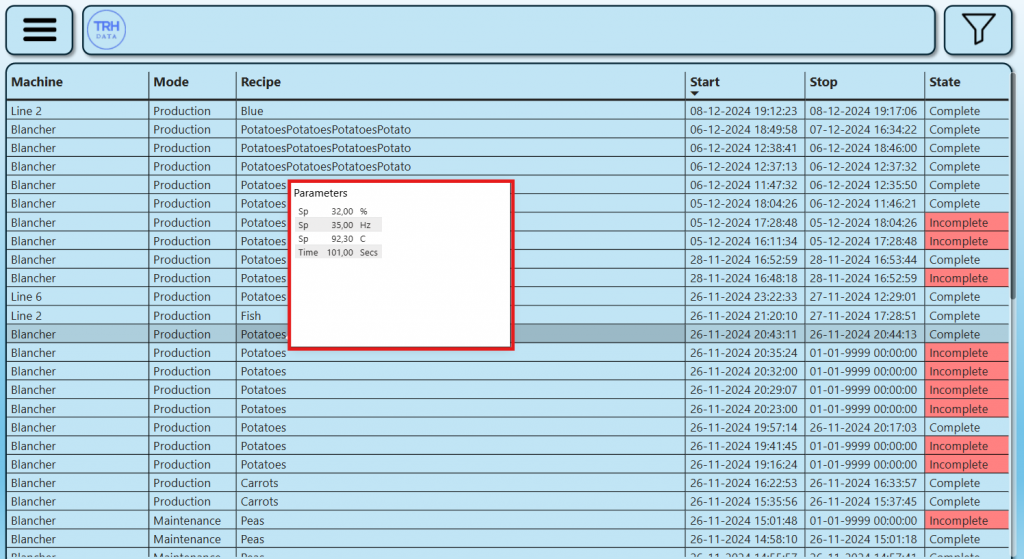Select the Fish recipe row
This screenshot has width=1024, height=559.
pyautogui.click(x=251, y=316)
